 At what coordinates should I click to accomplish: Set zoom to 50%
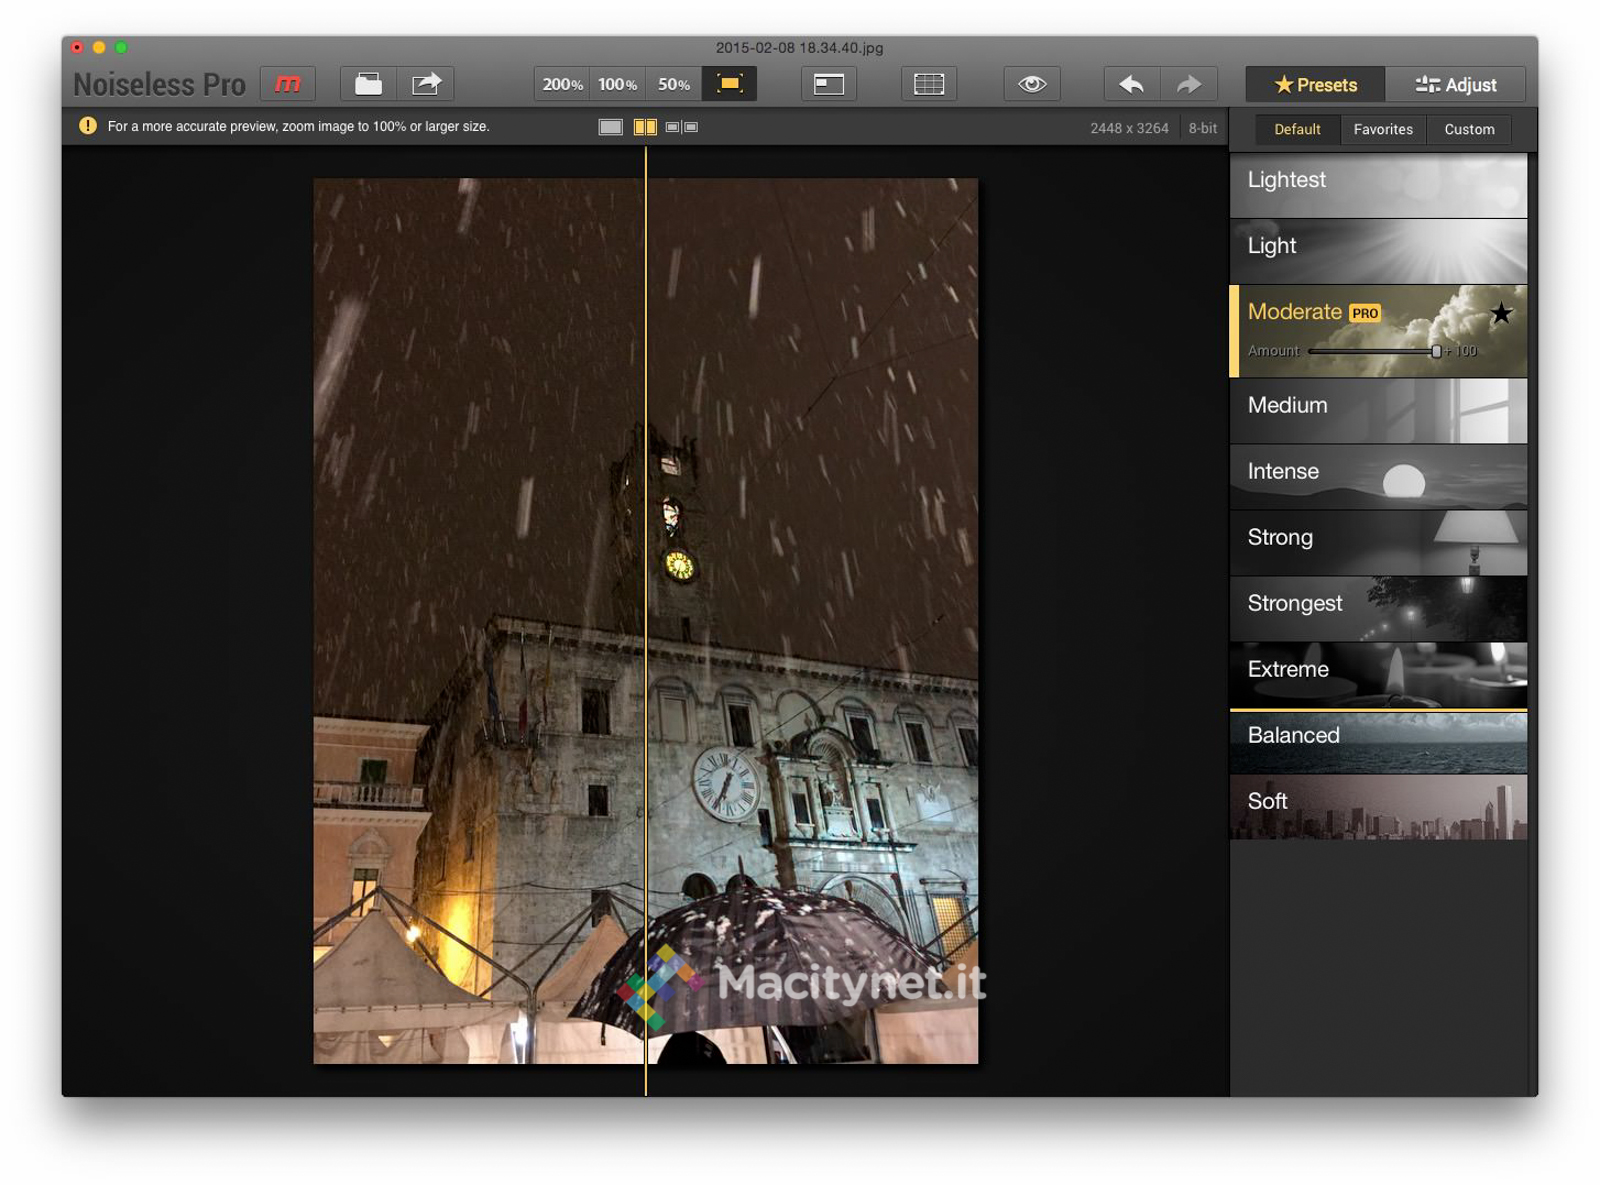(673, 84)
